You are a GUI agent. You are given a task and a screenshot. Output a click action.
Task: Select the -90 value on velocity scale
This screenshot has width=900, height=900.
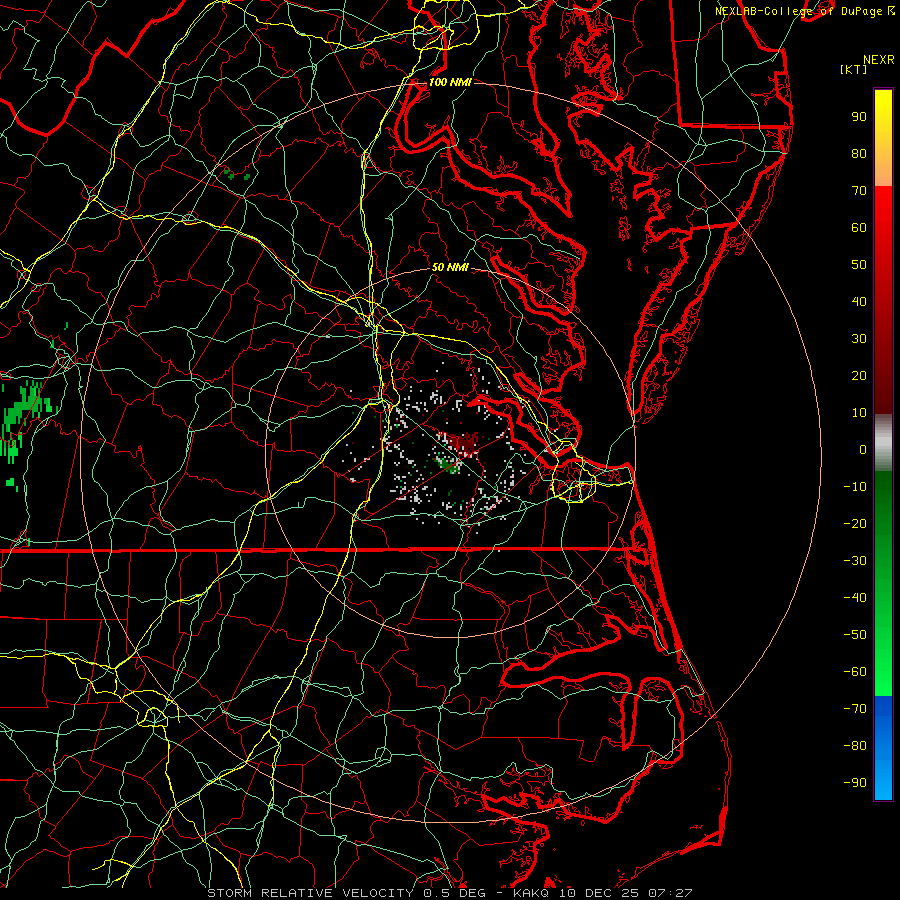pyautogui.click(x=855, y=783)
